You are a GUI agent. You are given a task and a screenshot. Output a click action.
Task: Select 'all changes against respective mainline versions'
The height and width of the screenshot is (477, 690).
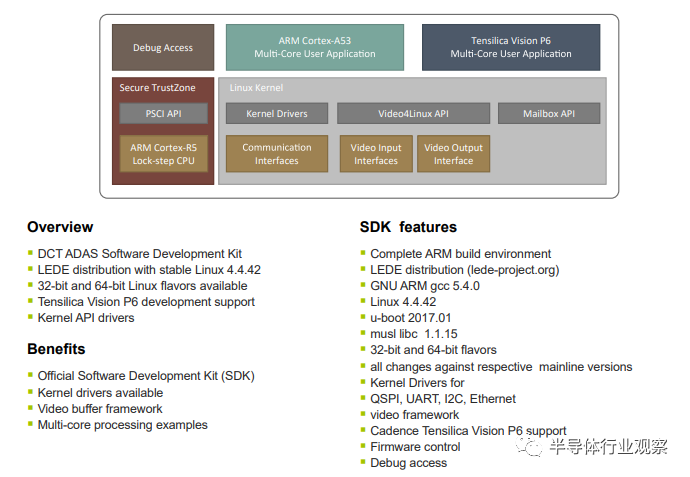501,367
